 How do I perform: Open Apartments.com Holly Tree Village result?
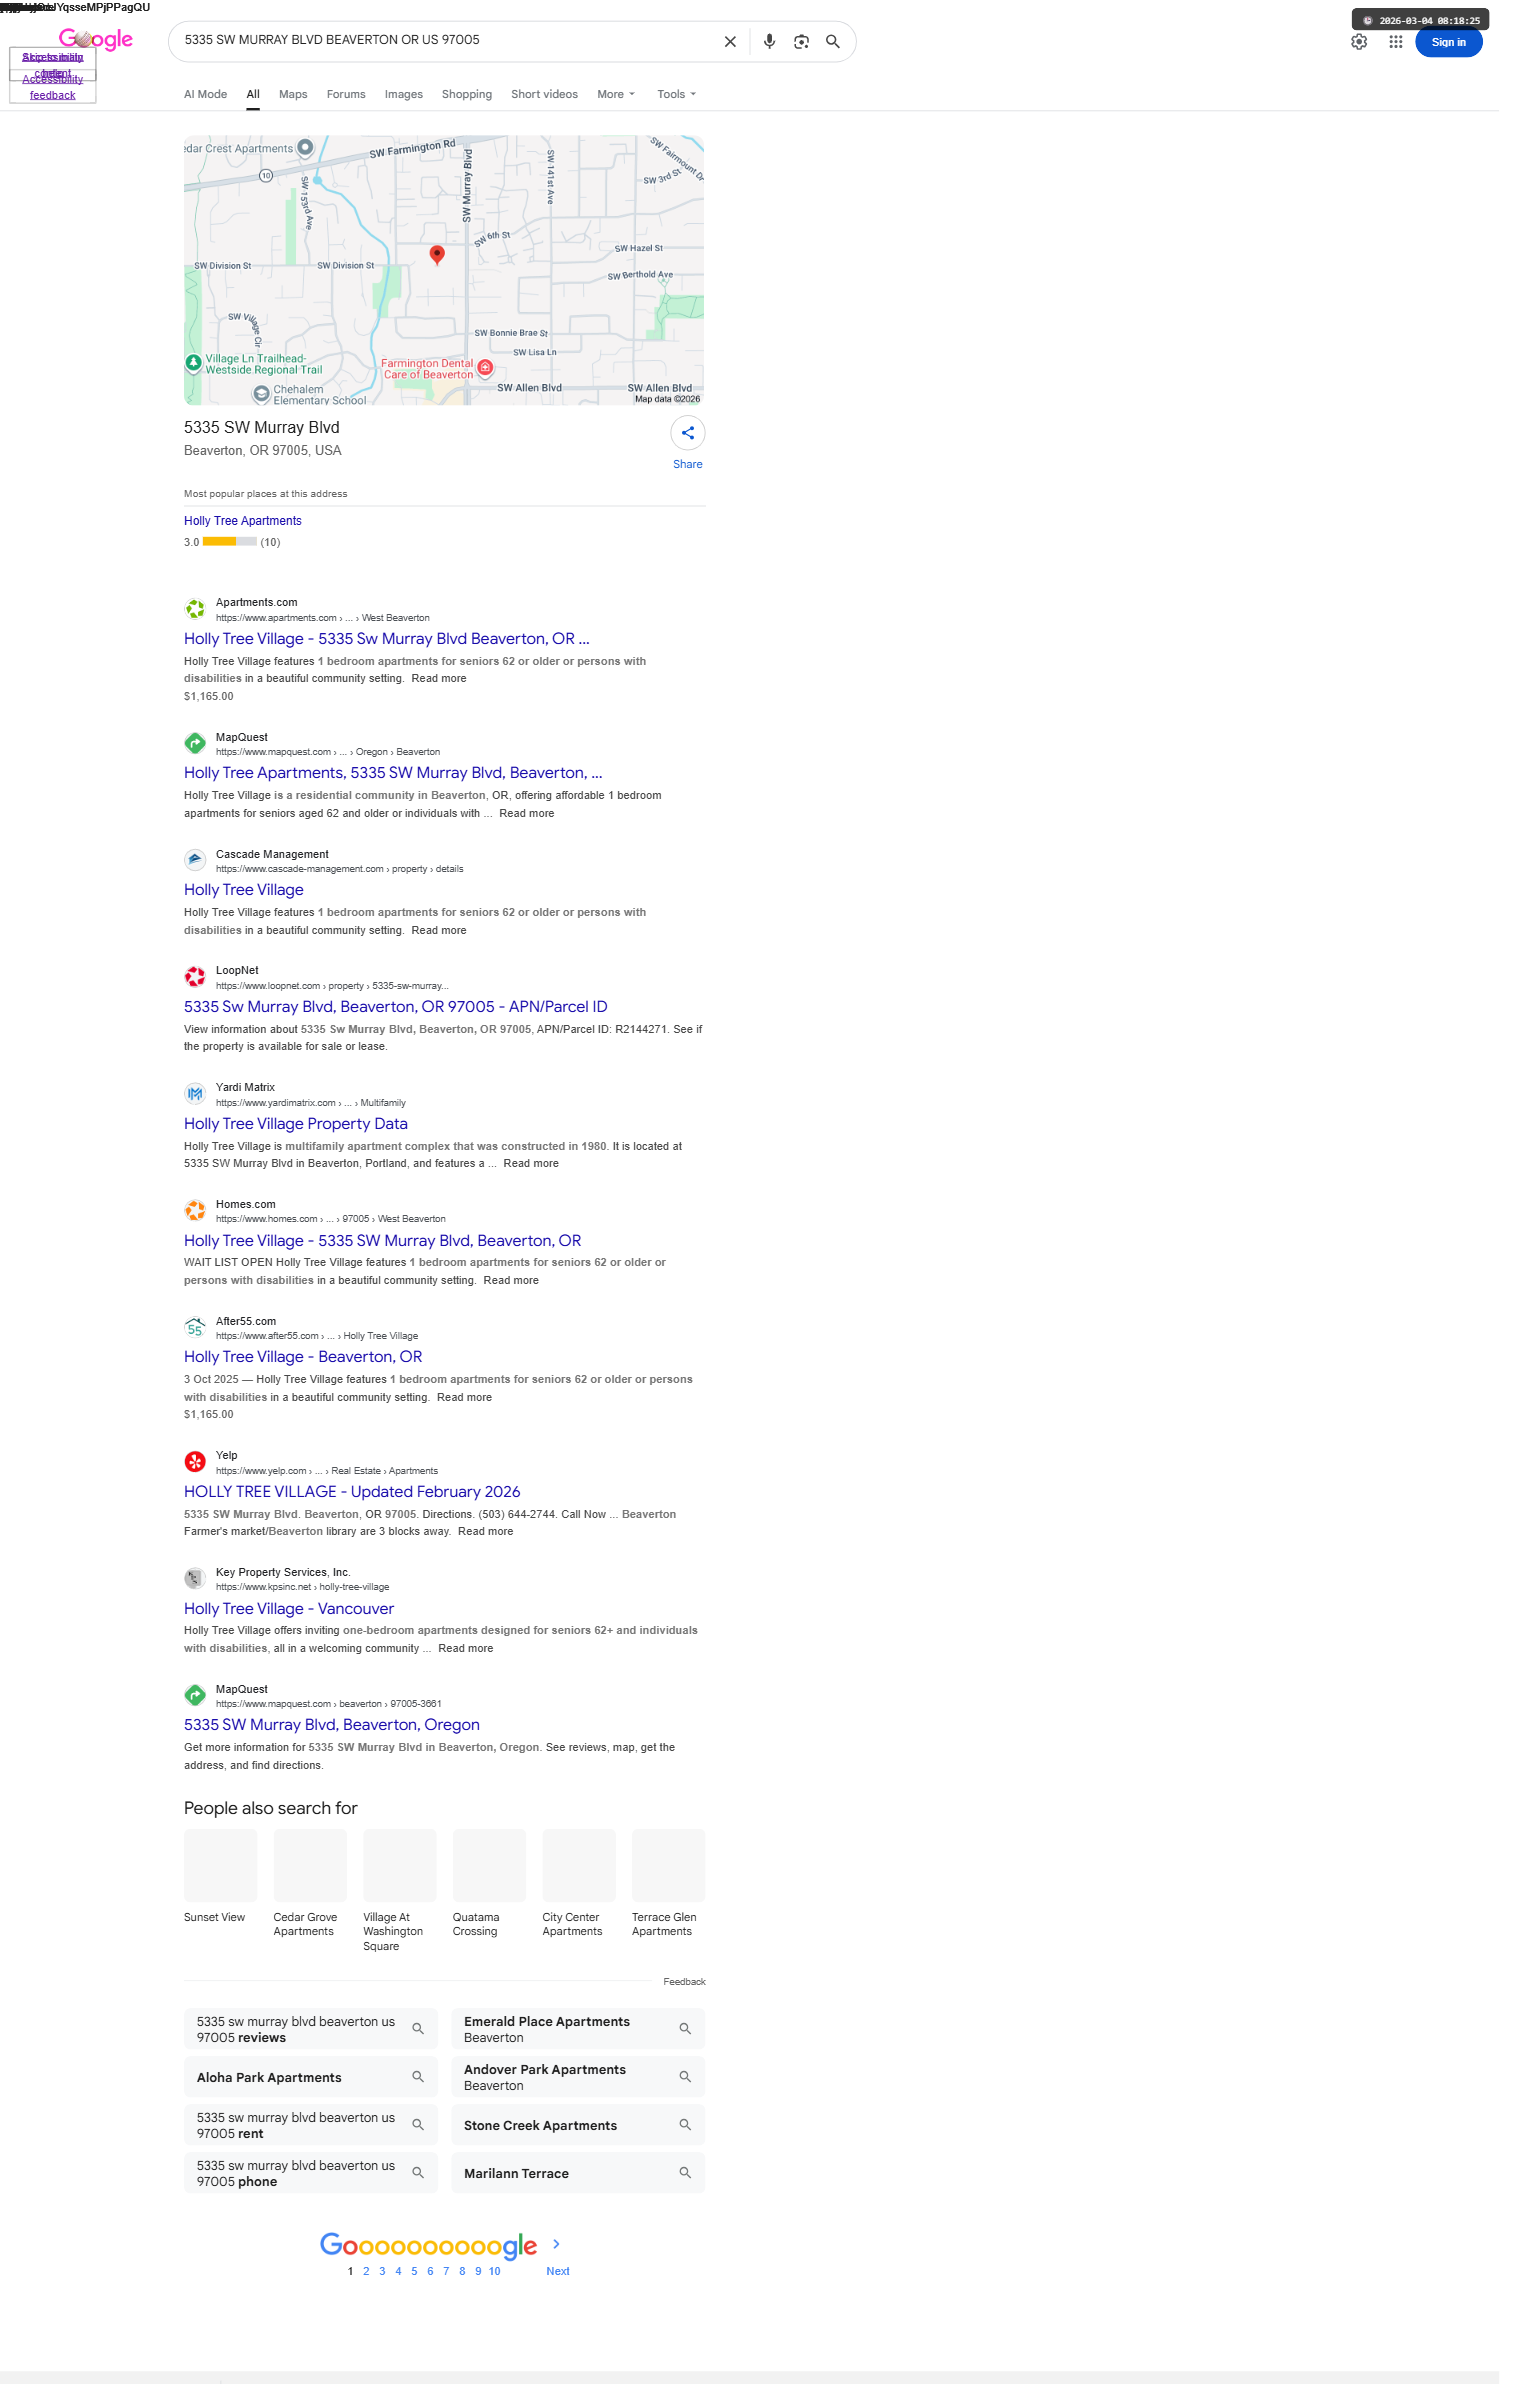387,639
